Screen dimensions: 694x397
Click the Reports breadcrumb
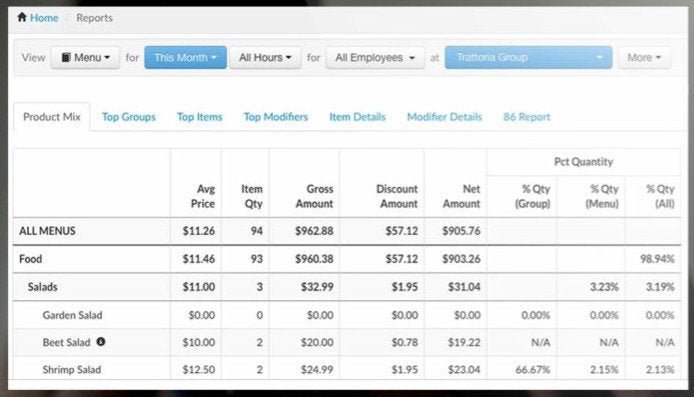point(94,18)
